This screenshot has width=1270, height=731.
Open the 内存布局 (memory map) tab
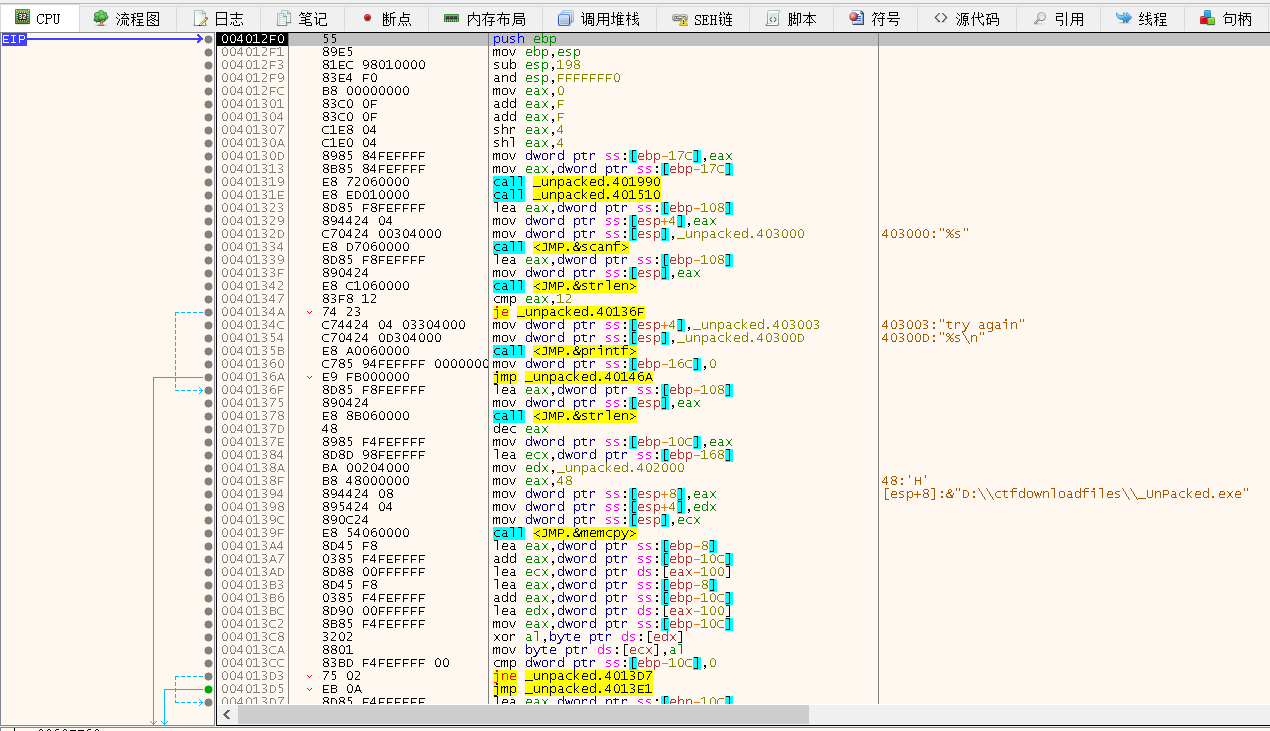(484, 18)
